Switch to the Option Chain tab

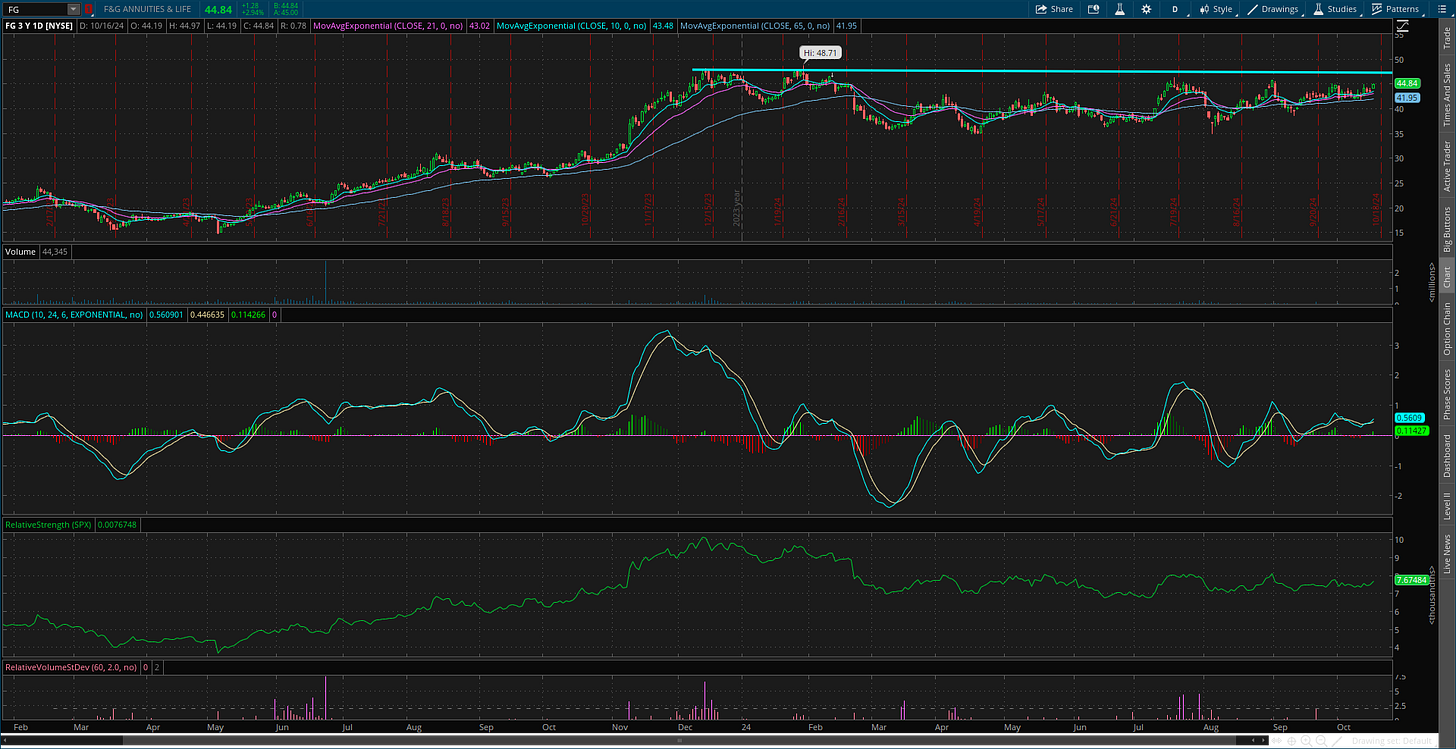click(1447, 327)
